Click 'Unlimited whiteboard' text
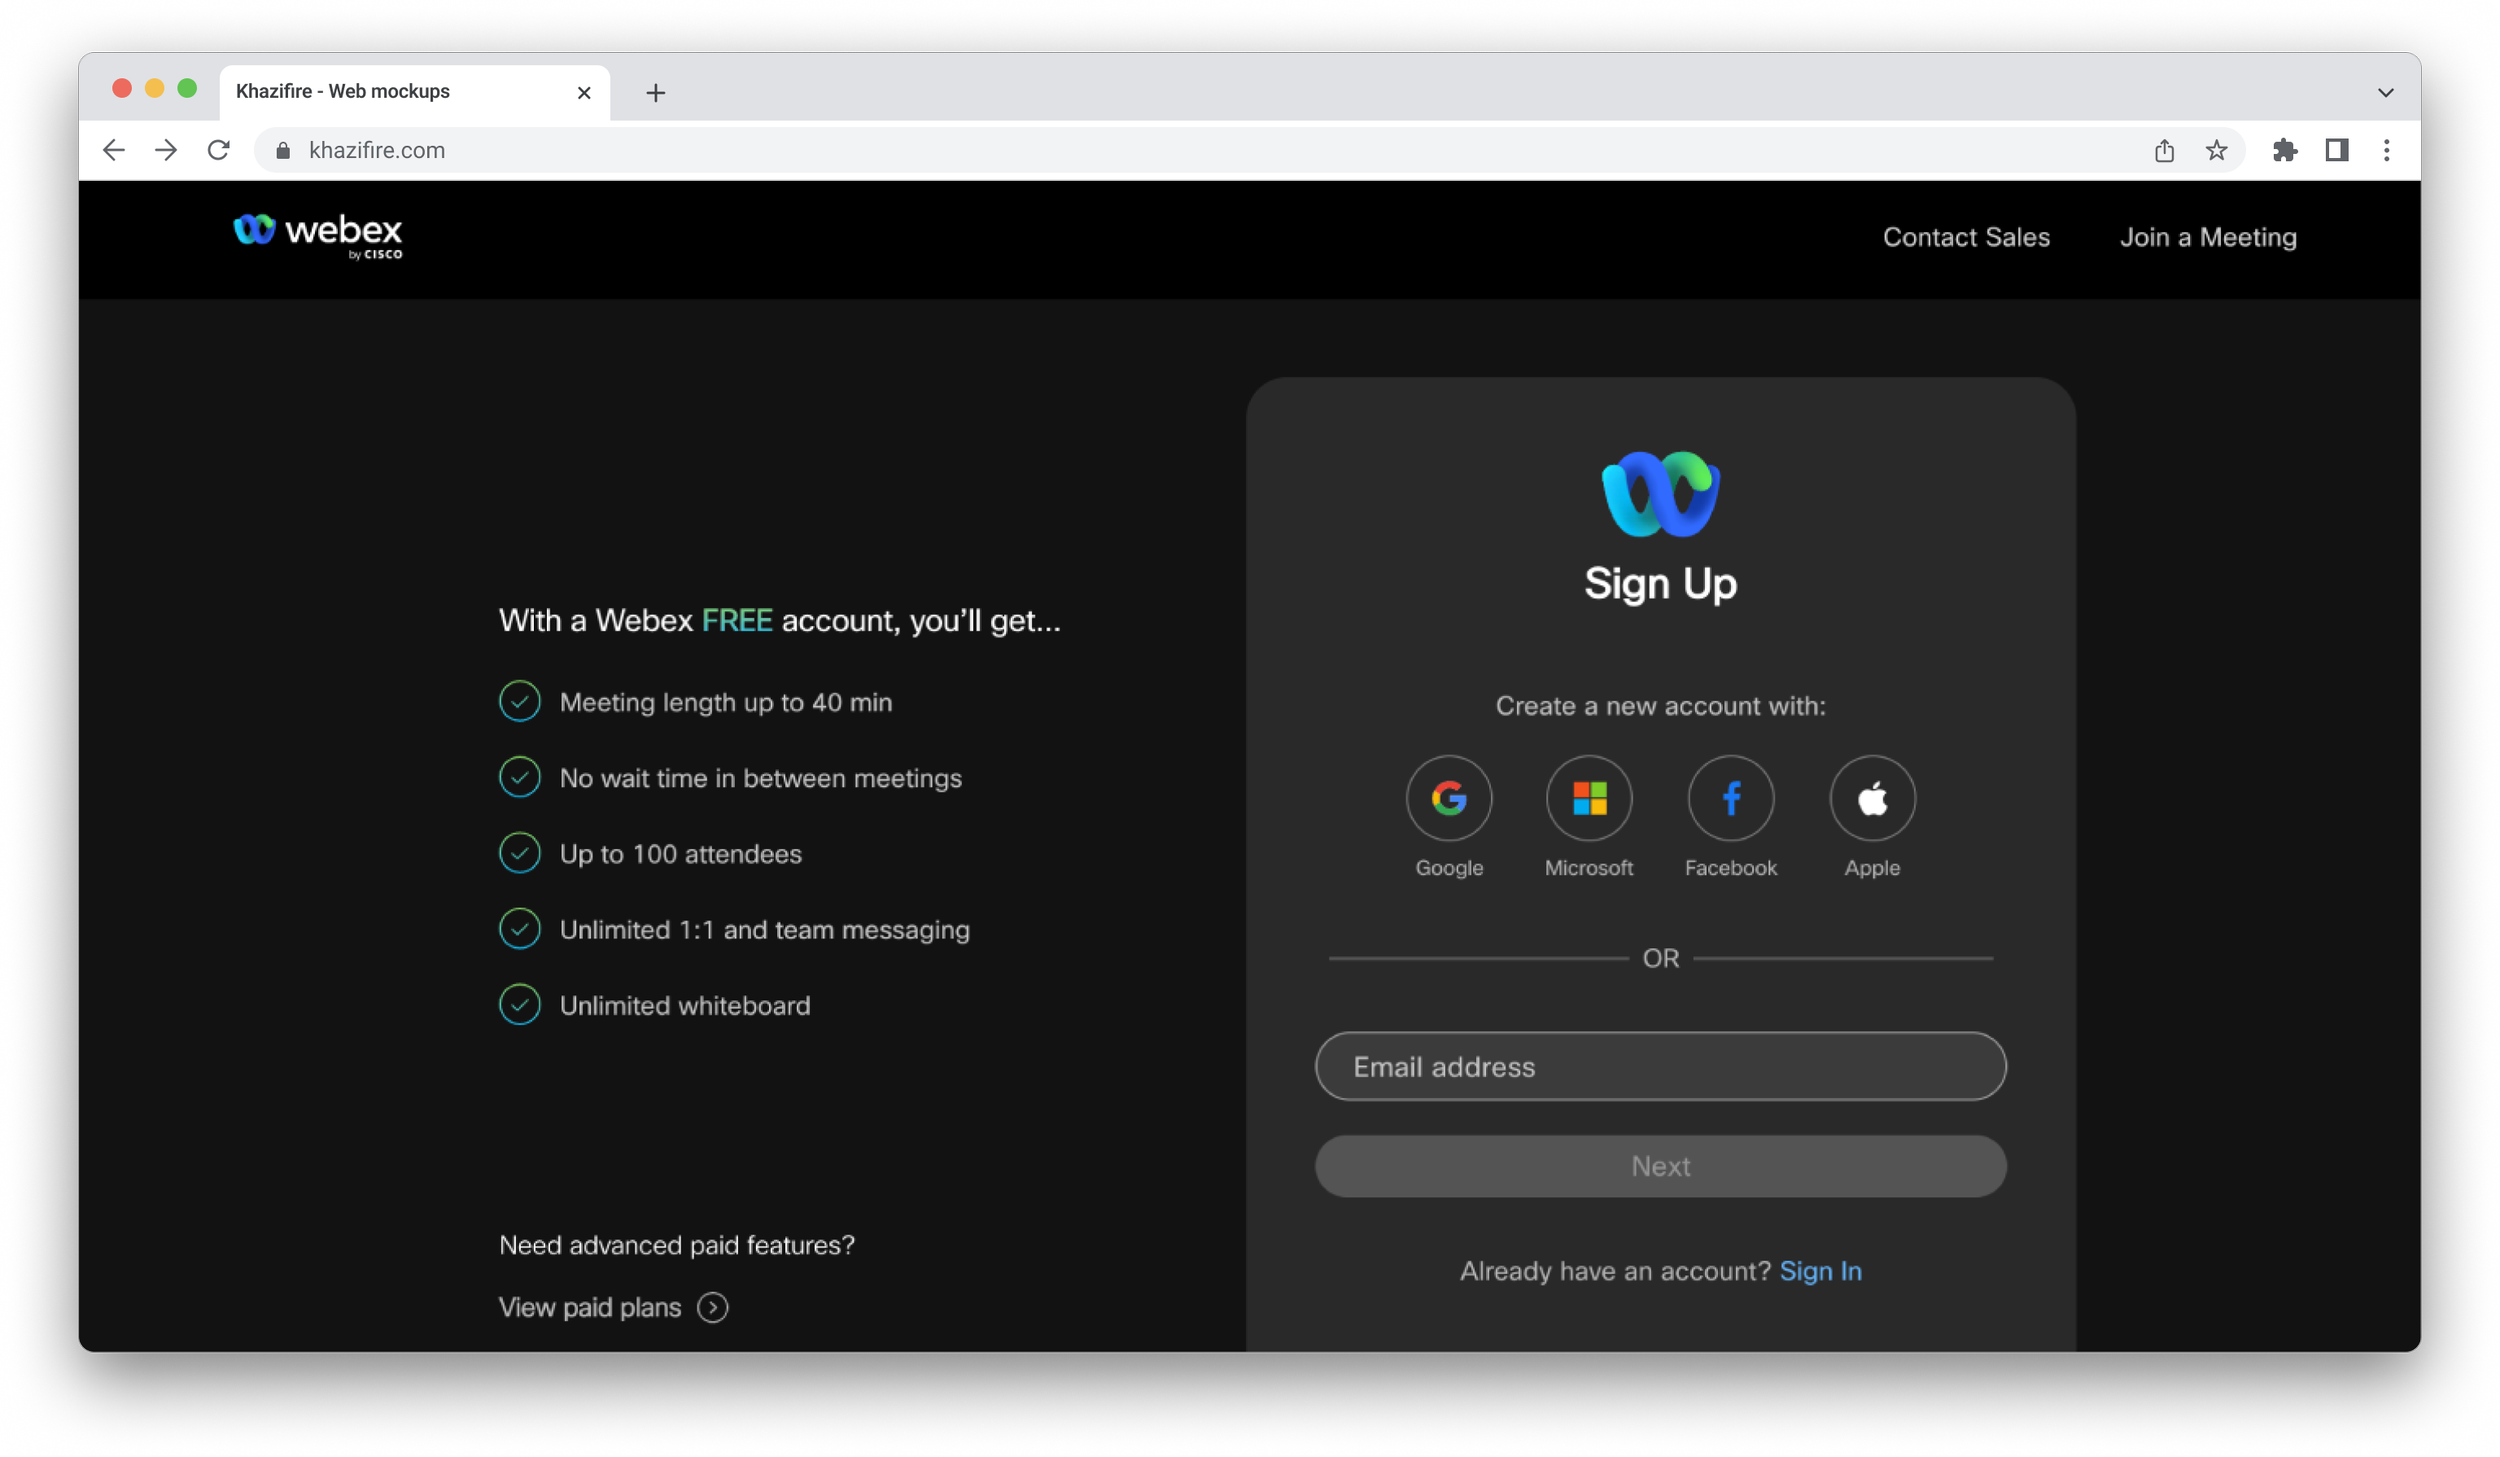2500x1457 pixels. click(x=685, y=1005)
